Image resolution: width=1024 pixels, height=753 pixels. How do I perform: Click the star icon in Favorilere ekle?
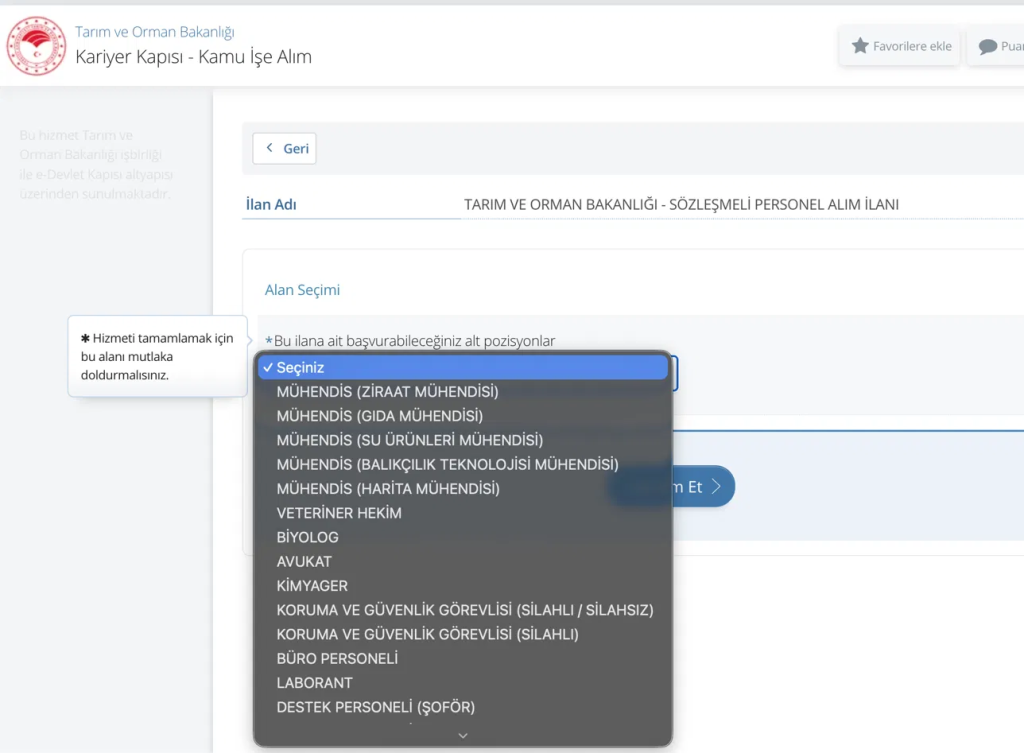point(860,46)
